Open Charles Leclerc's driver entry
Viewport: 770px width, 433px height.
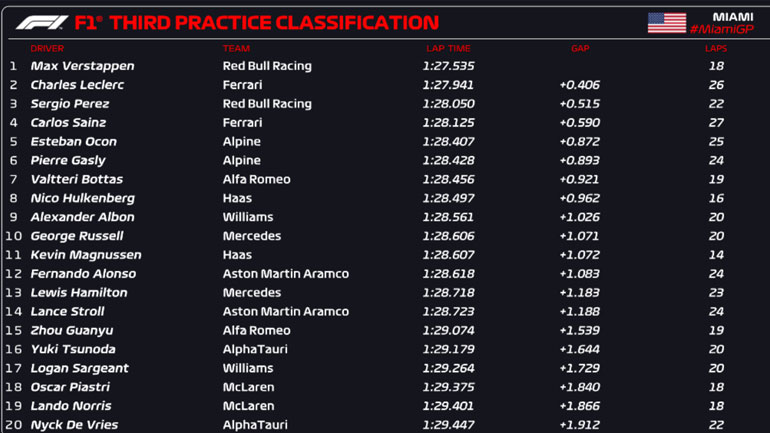[77, 85]
